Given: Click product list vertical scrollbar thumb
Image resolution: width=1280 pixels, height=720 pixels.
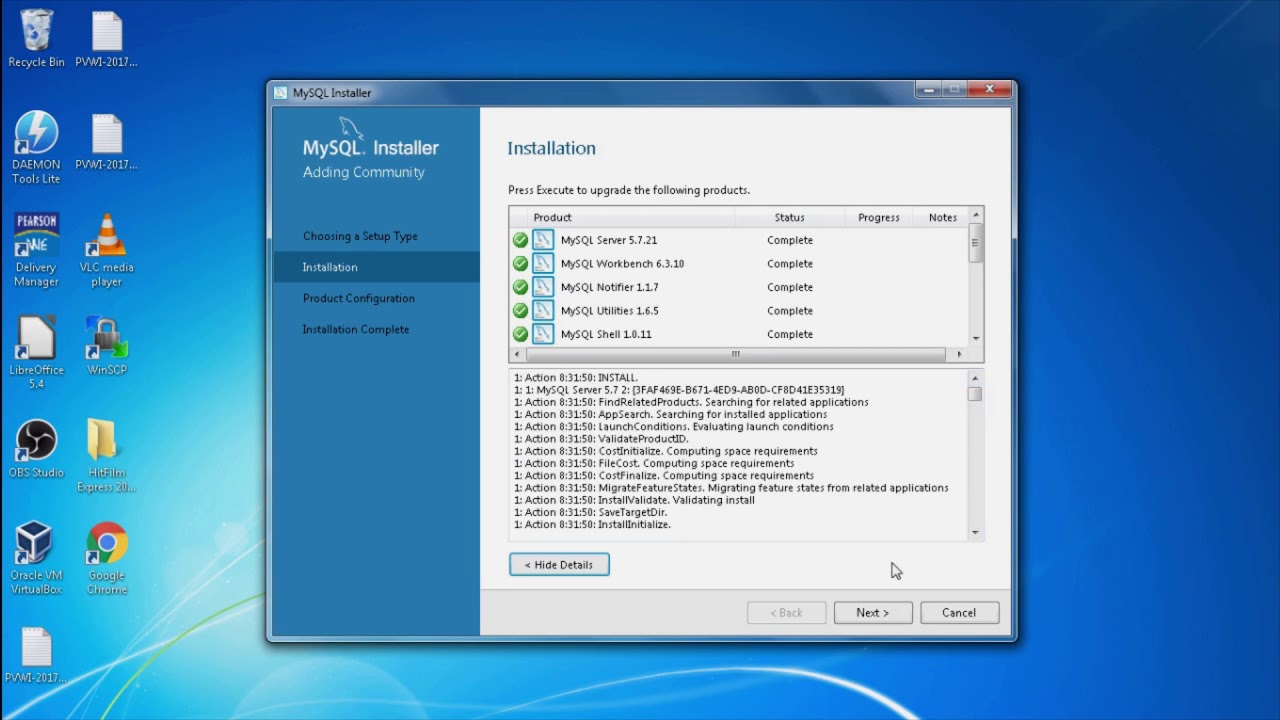Looking at the screenshot, I should point(976,243).
